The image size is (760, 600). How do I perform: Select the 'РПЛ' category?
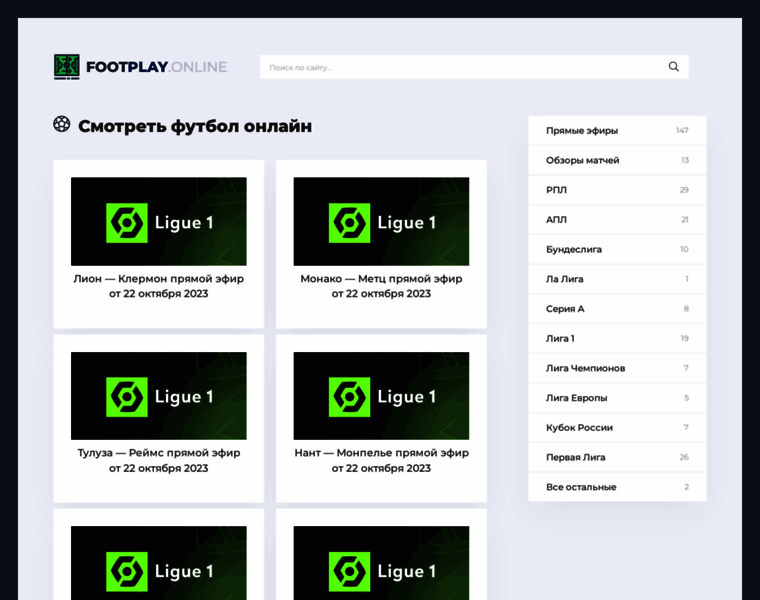coord(617,189)
